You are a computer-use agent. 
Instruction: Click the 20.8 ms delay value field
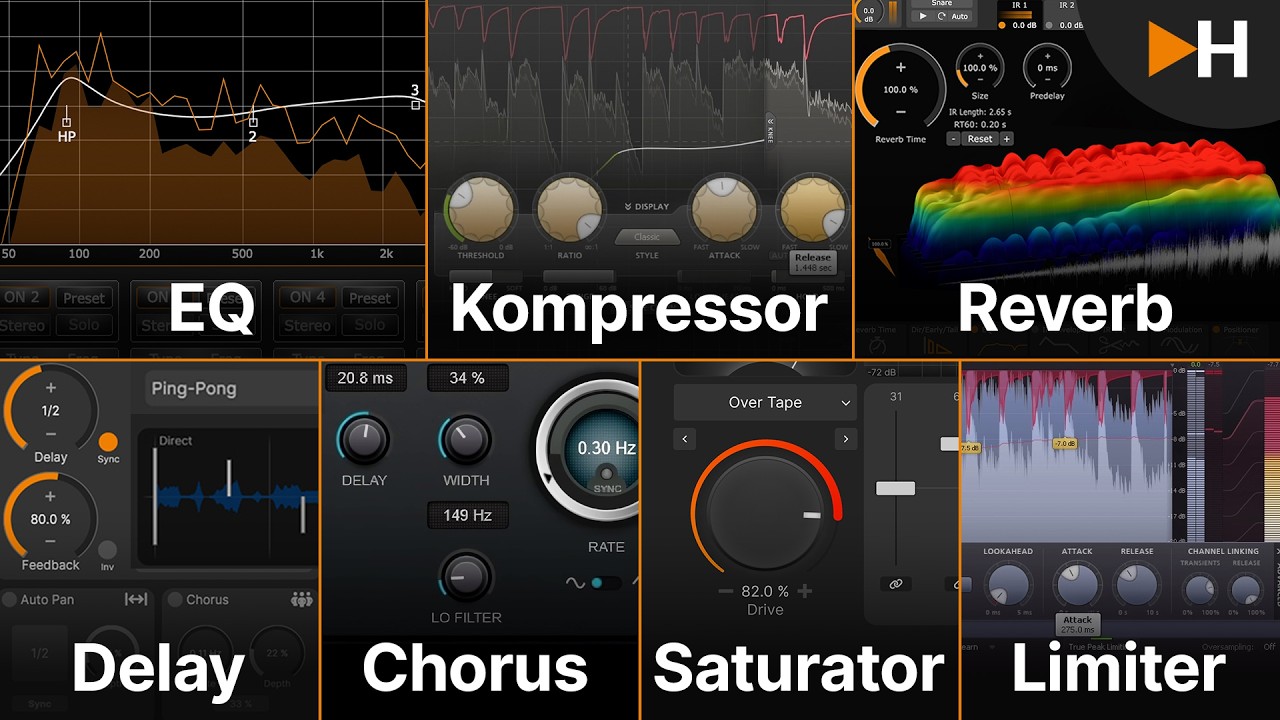[x=365, y=378]
